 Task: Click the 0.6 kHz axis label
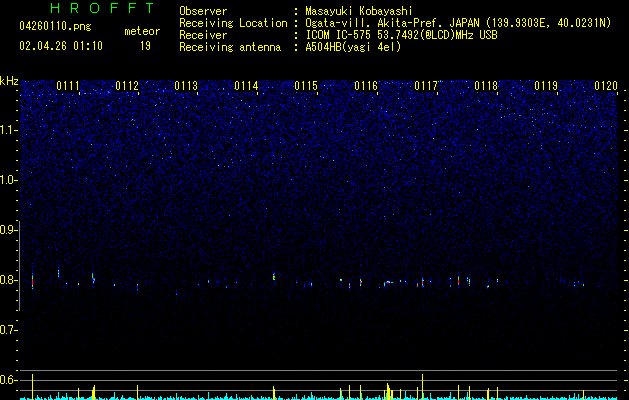click(x=9, y=380)
